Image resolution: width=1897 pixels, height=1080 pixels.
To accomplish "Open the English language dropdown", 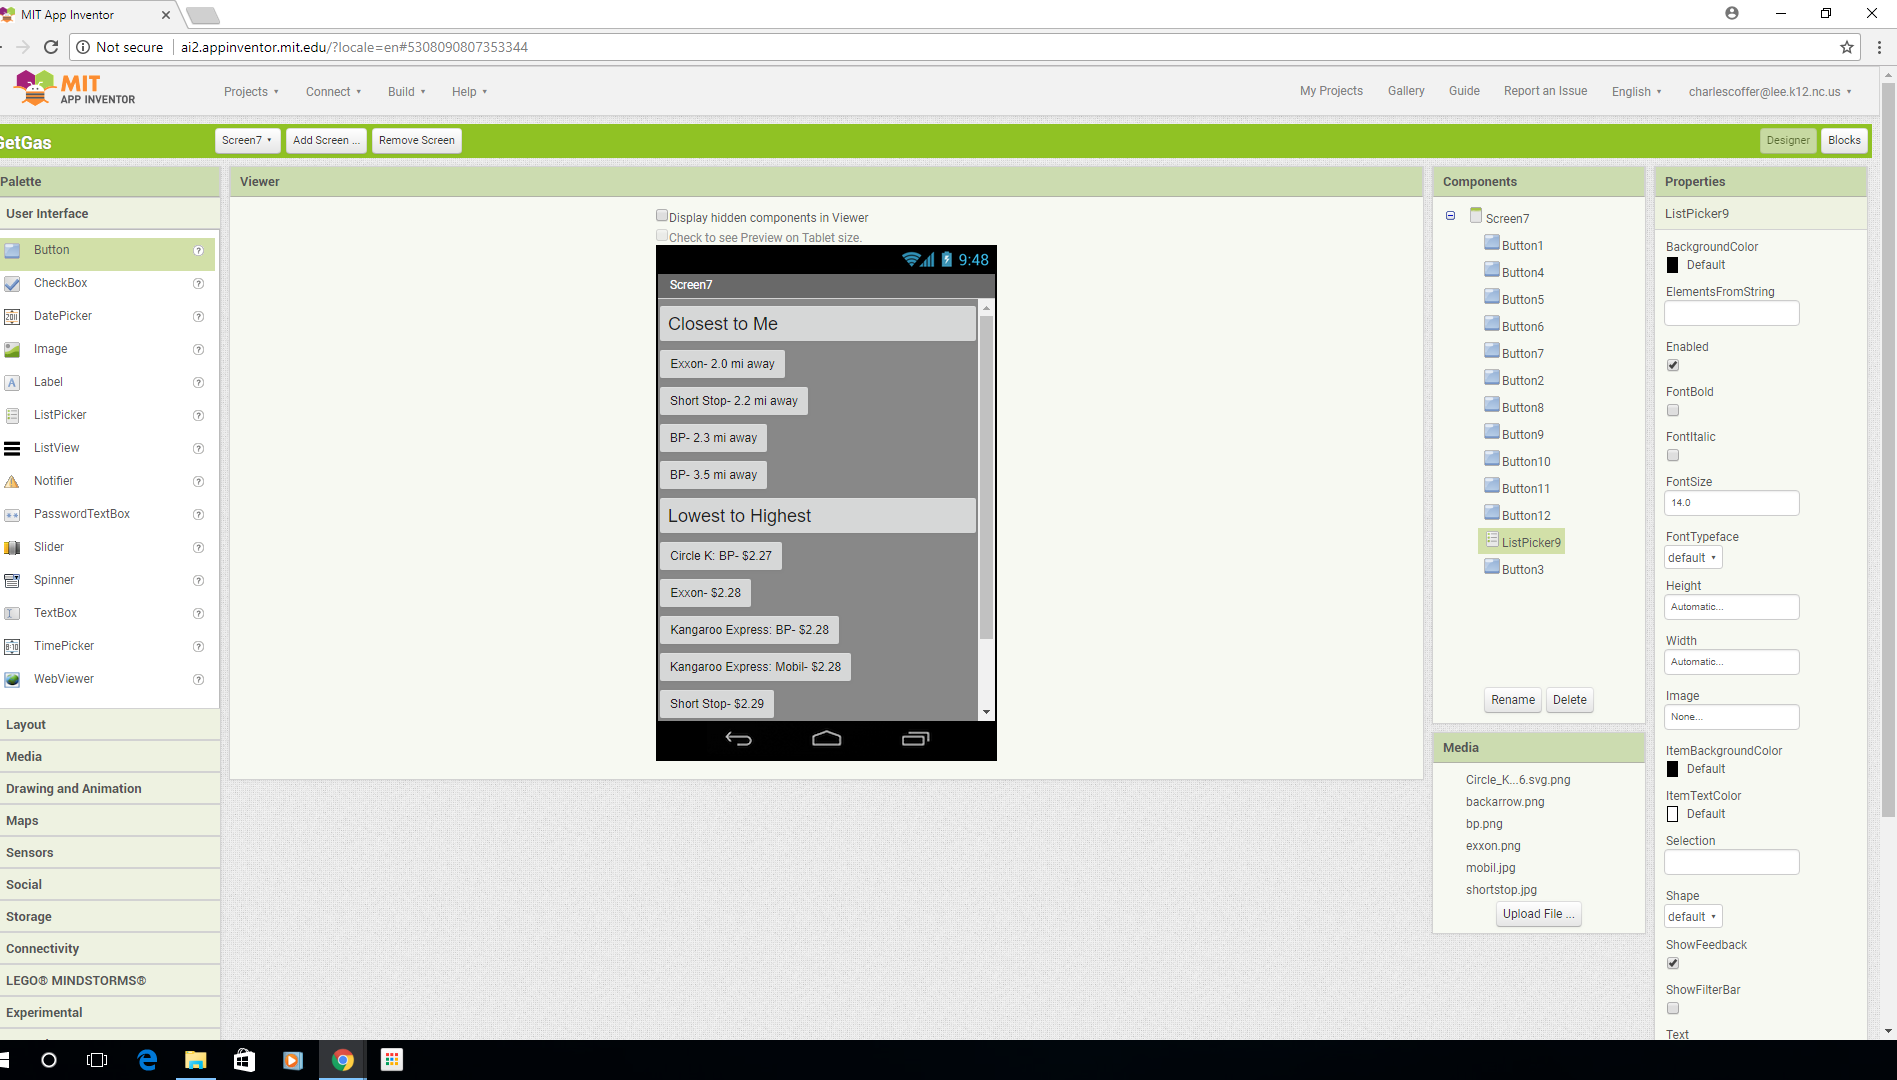I will pyautogui.click(x=1637, y=92).
